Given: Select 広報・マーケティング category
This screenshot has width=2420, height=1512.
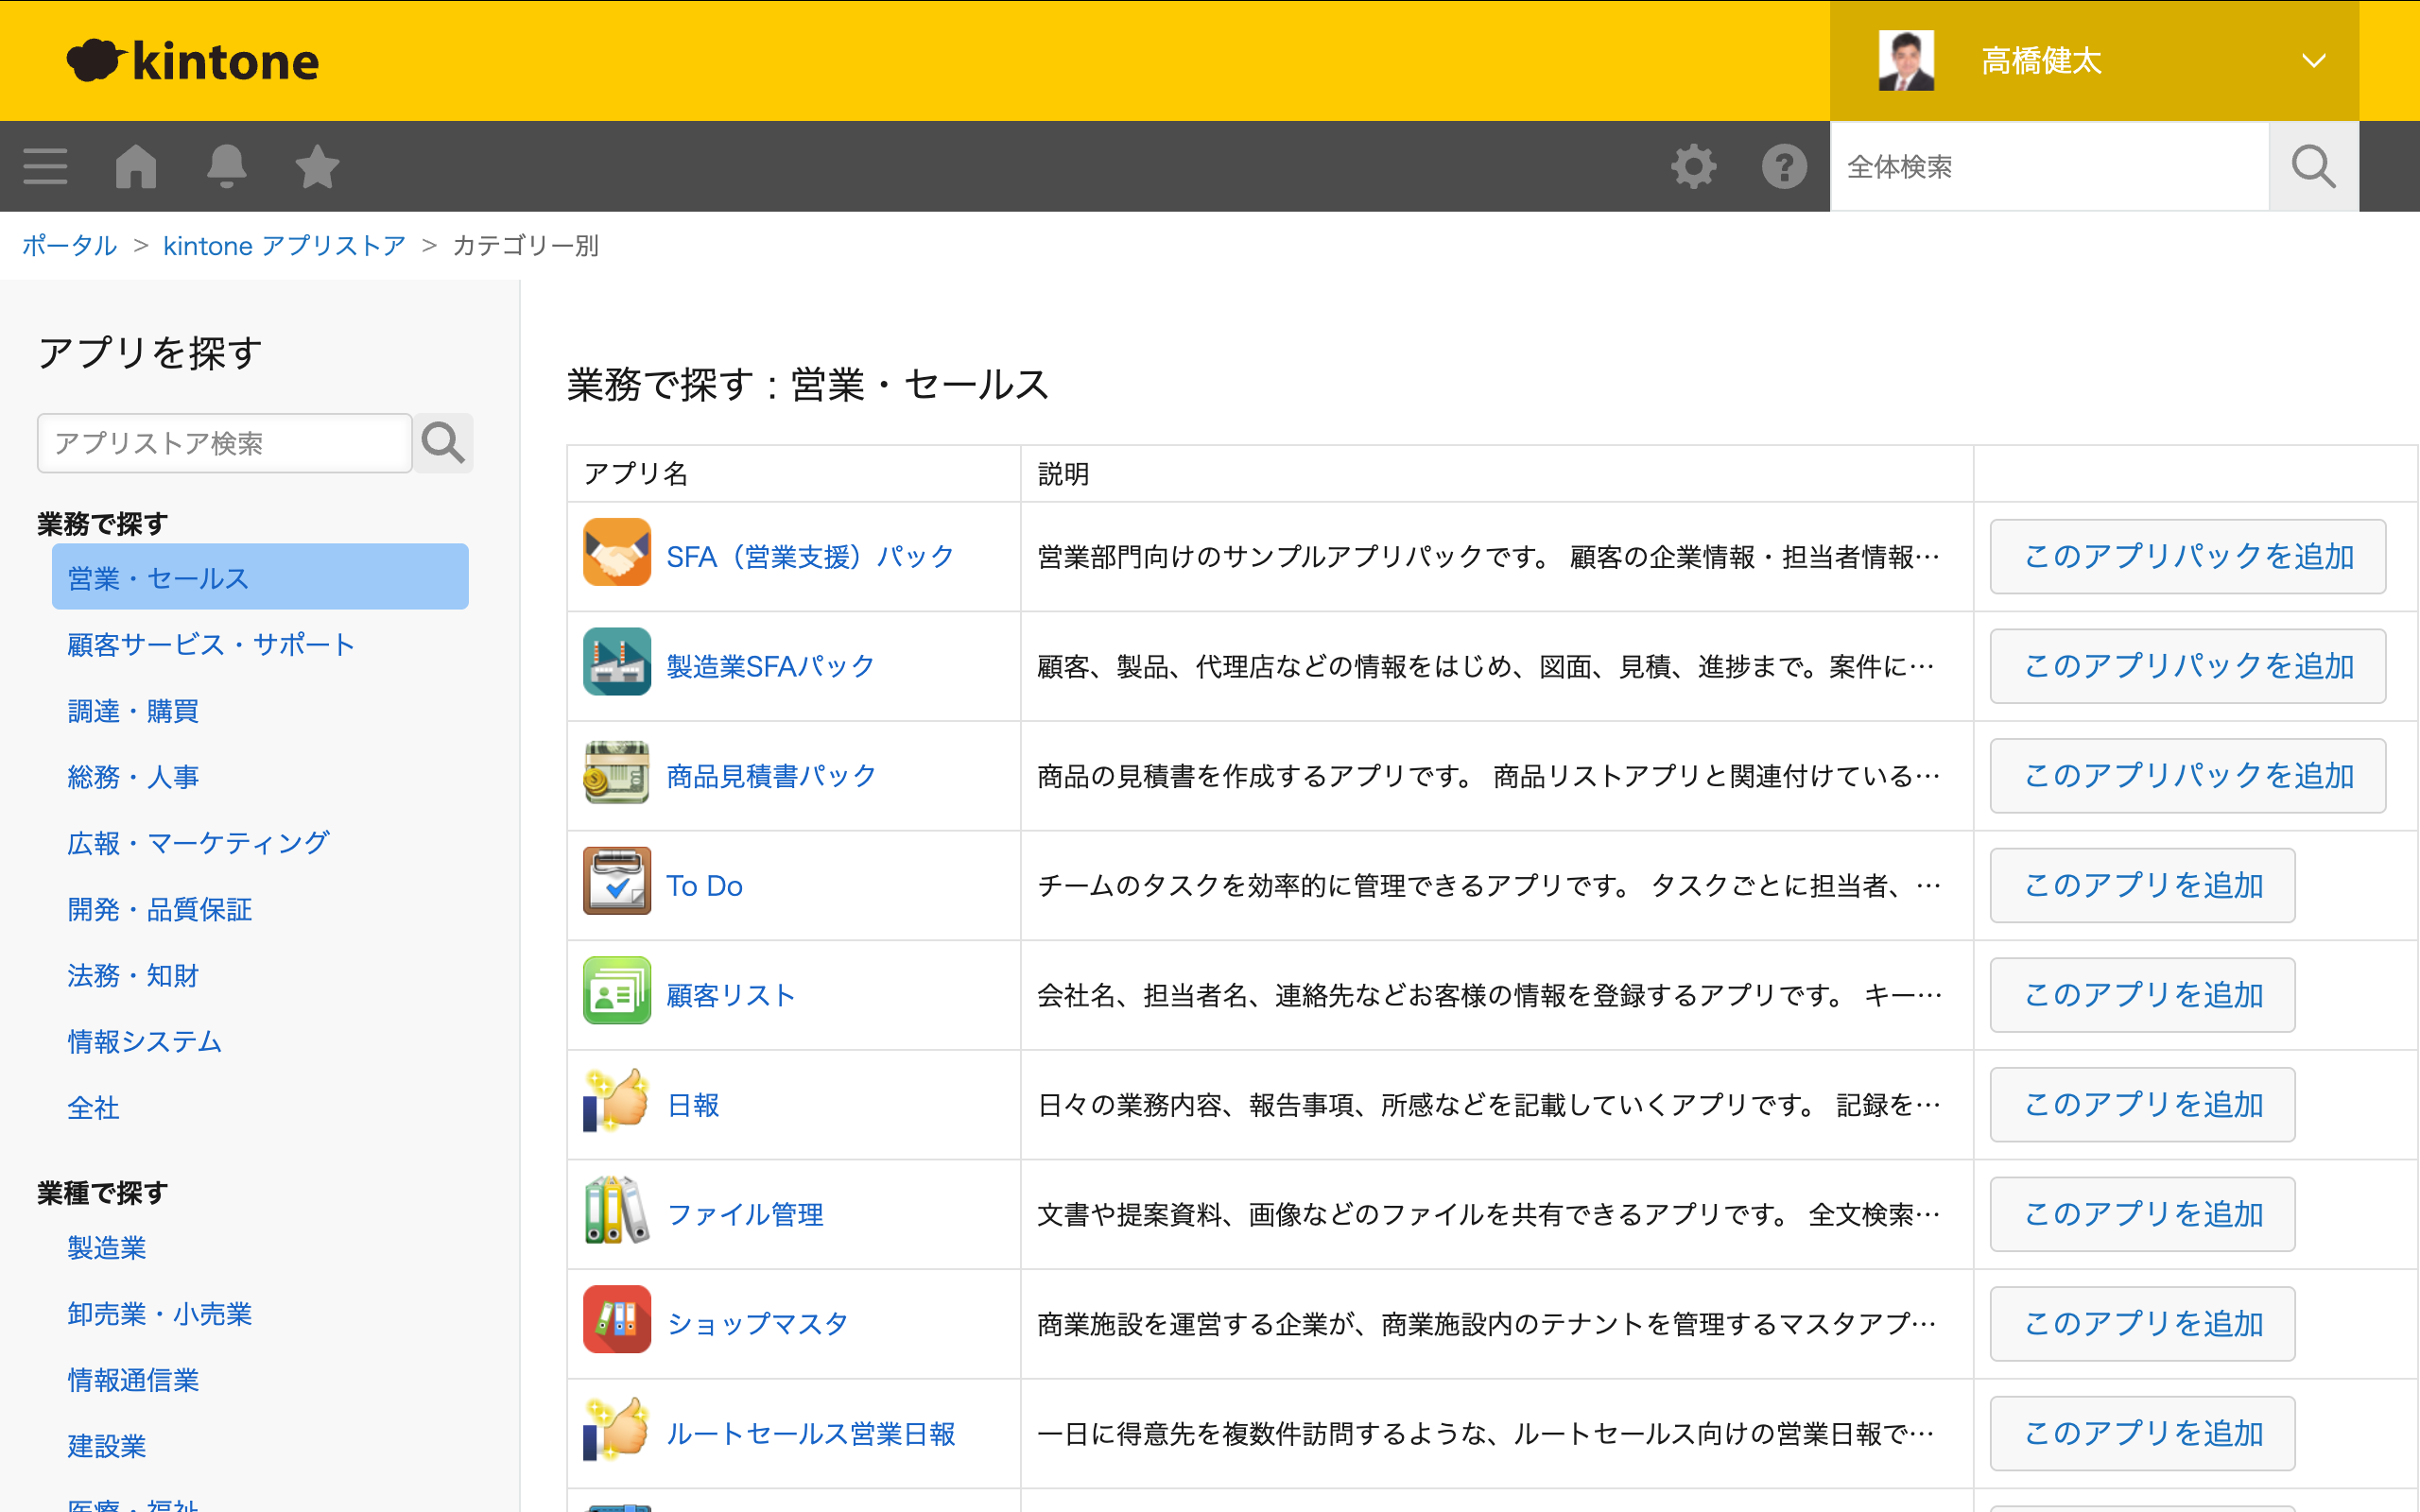Looking at the screenshot, I should tap(198, 843).
